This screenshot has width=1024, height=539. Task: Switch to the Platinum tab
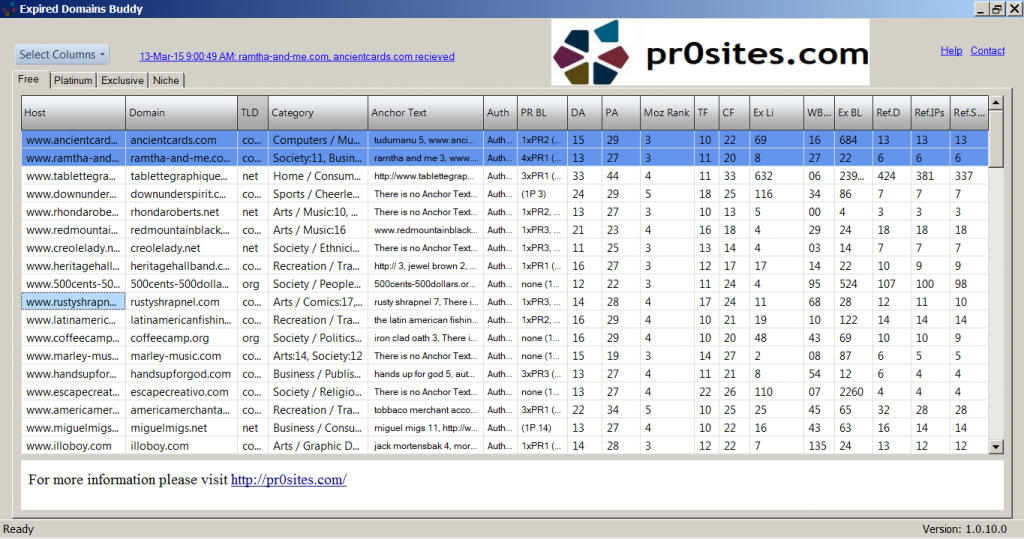pyautogui.click(x=73, y=80)
